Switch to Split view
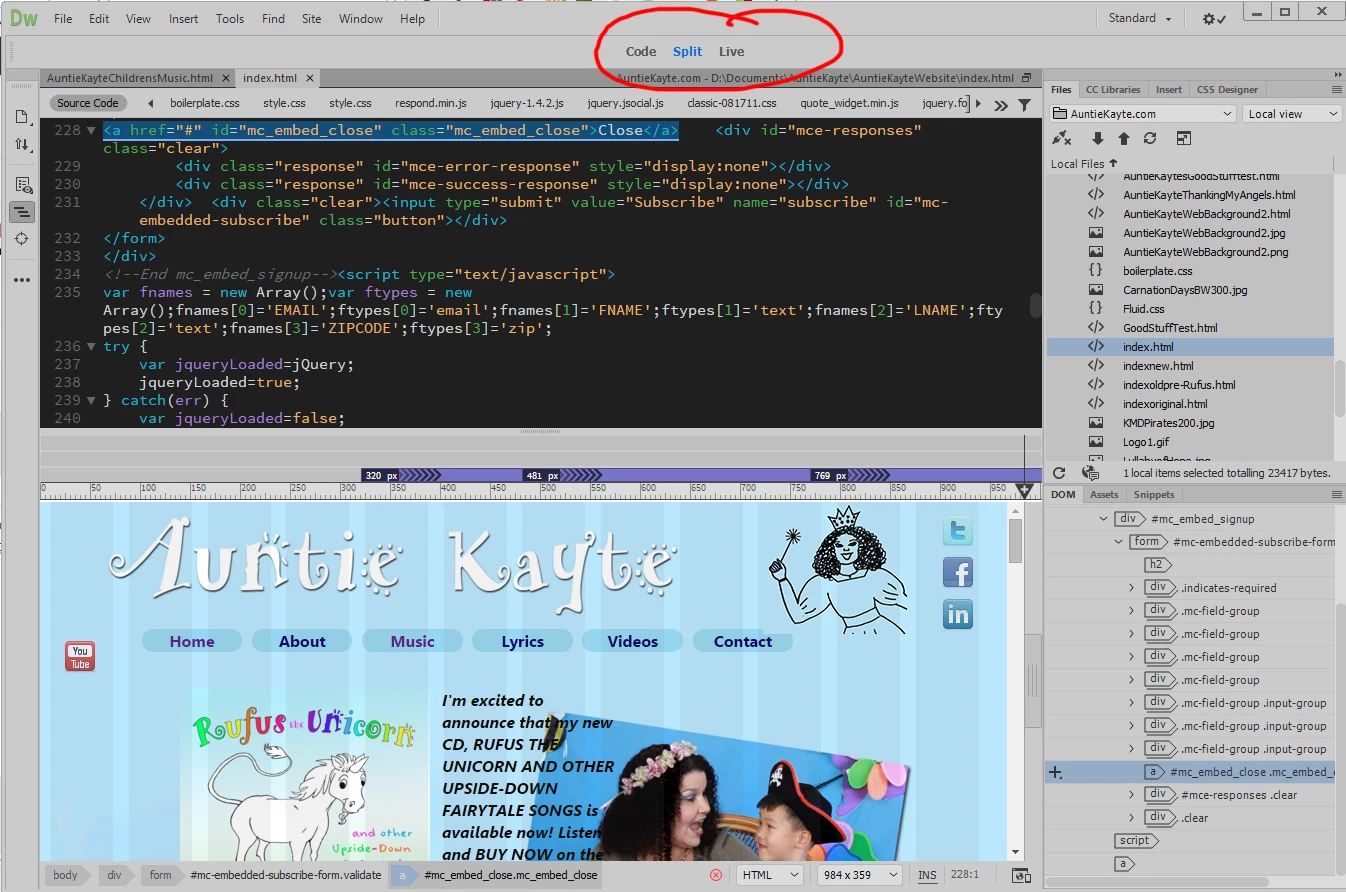This screenshot has width=1346, height=892. (687, 52)
